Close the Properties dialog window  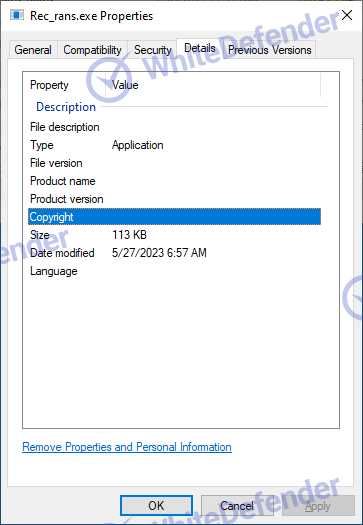click(x=347, y=15)
